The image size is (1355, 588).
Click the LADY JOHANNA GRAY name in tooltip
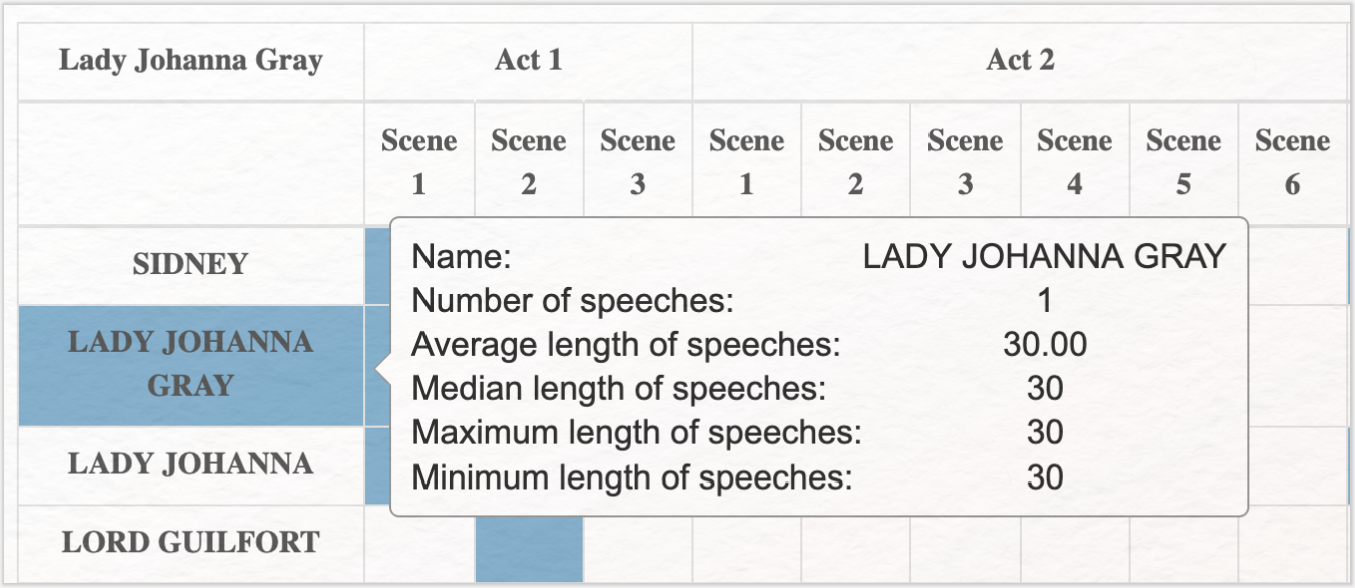click(1044, 257)
